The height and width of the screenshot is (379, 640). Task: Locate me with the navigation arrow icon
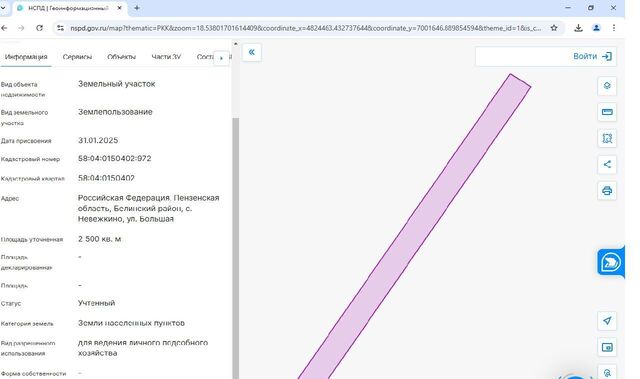[607, 321]
